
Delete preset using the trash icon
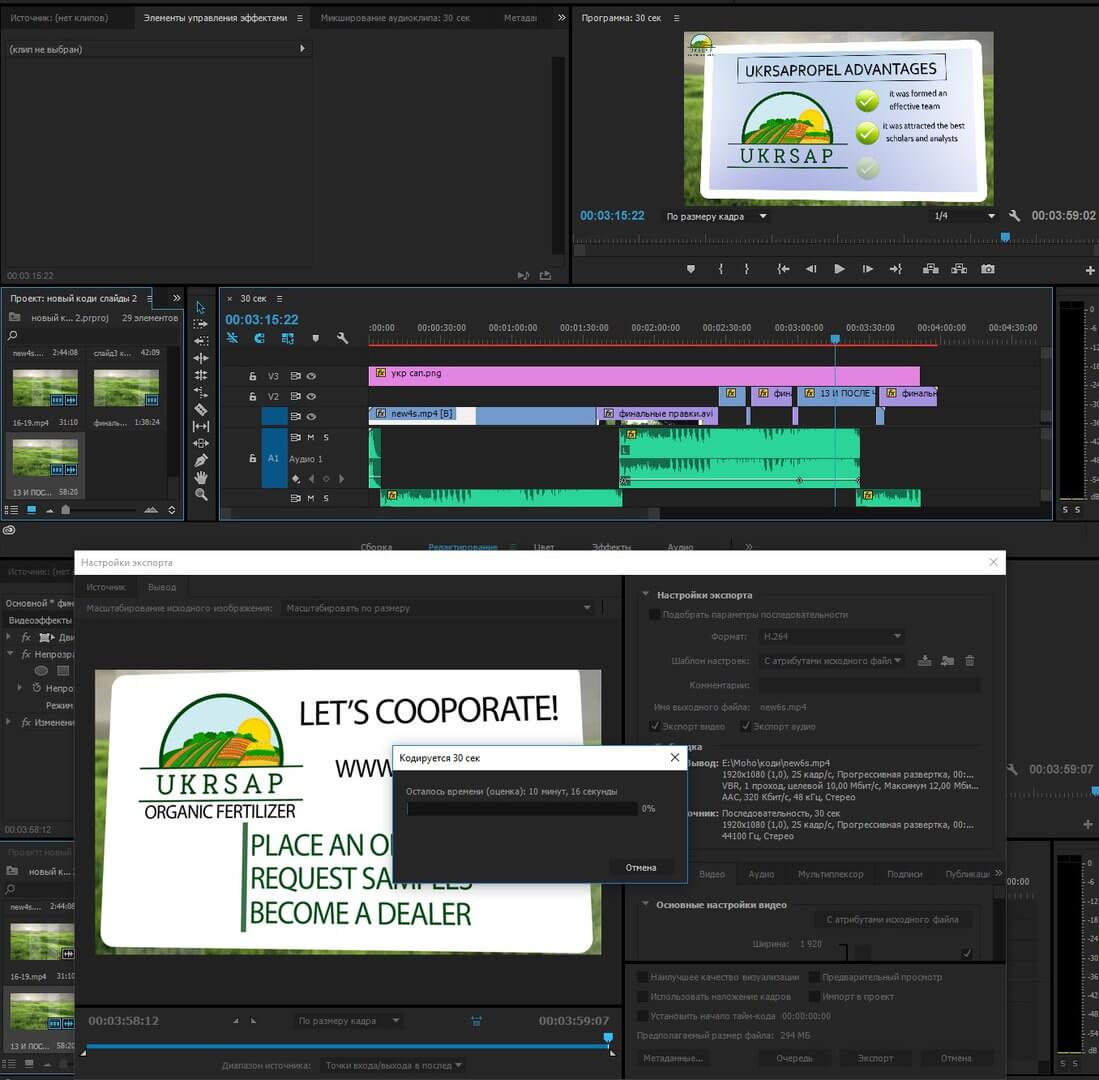click(969, 661)
